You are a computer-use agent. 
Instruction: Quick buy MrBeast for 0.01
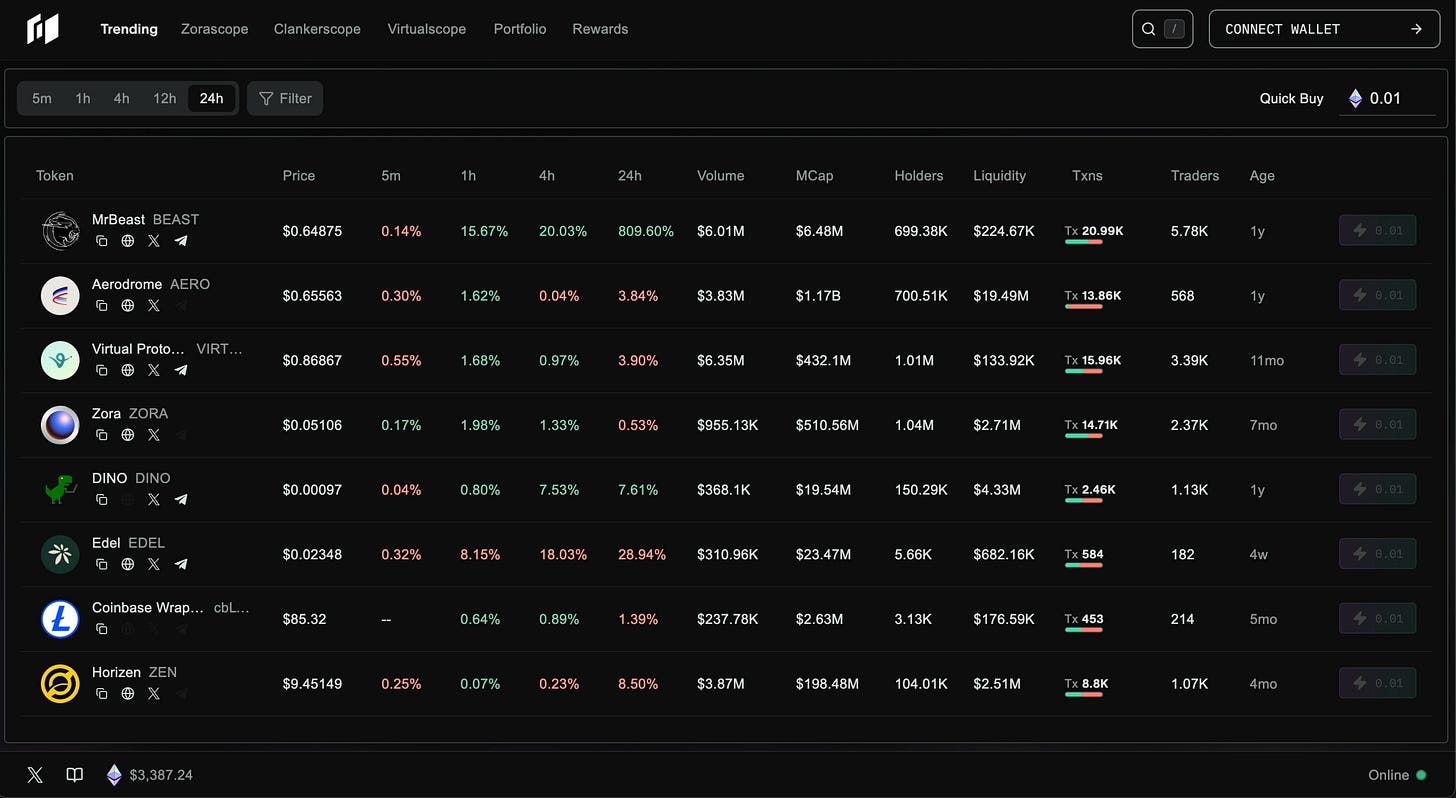tap(1377, 231)
